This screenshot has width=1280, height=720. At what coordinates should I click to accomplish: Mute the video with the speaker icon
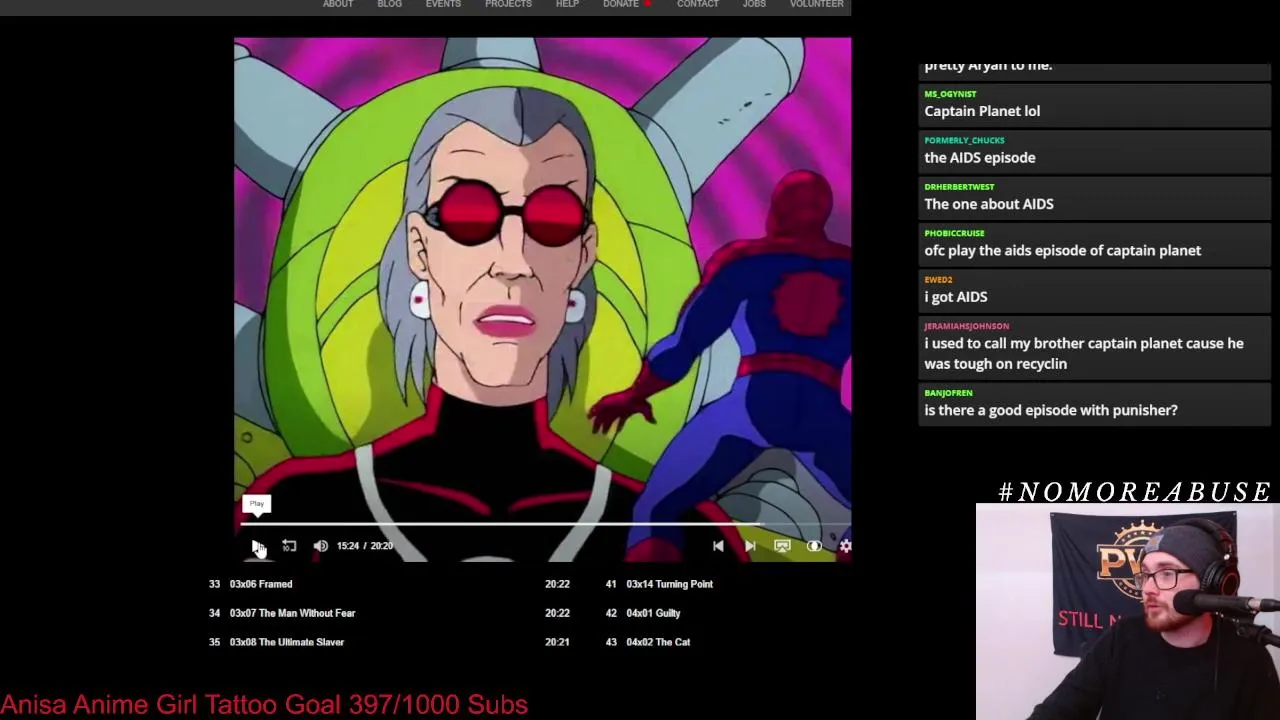[321, 546]
